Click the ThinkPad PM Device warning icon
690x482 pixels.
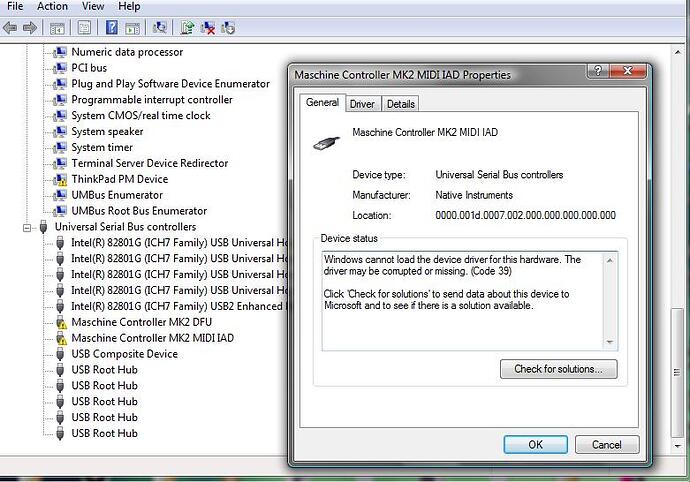pos(60,180)
